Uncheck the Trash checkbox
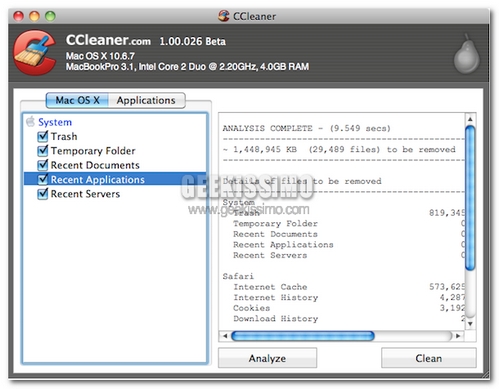The width and height of the screenshot is (499, 389). (x=43, y=136)
